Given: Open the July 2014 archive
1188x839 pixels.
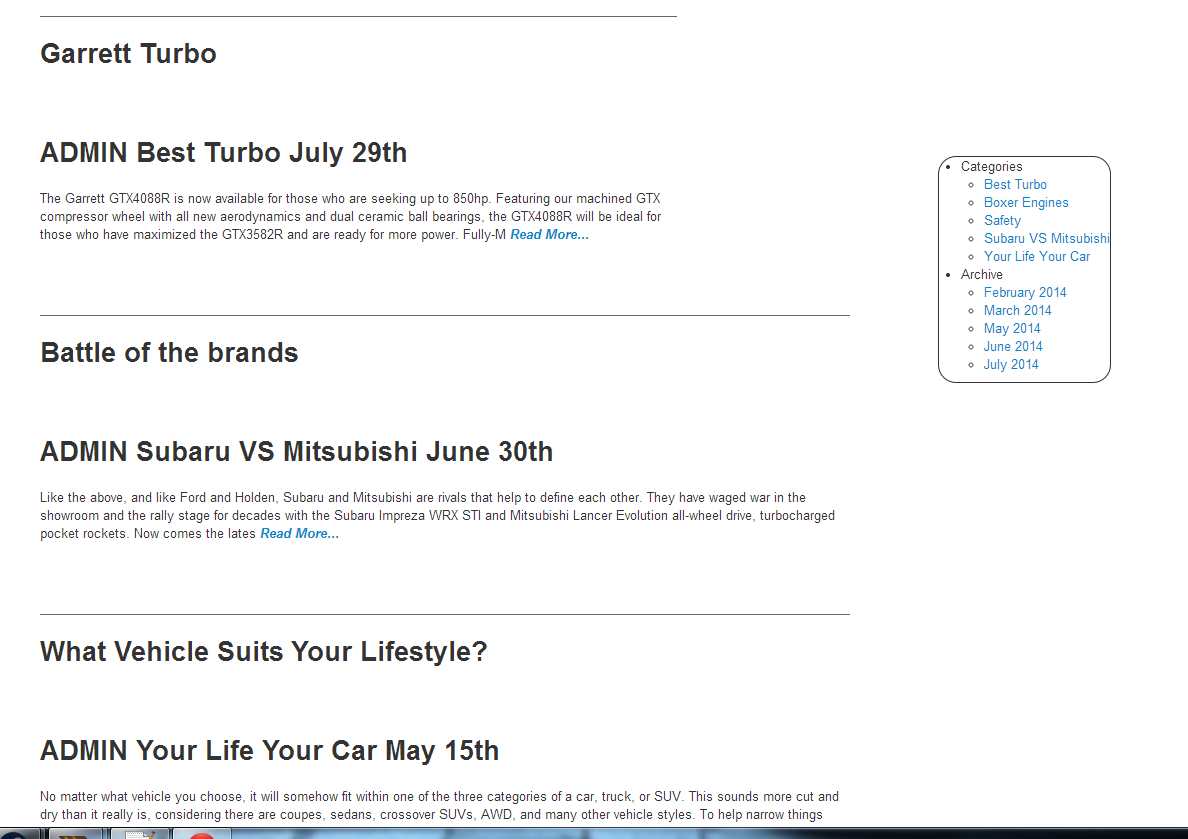Looking at the screenshot, I should click(1011, 365).
